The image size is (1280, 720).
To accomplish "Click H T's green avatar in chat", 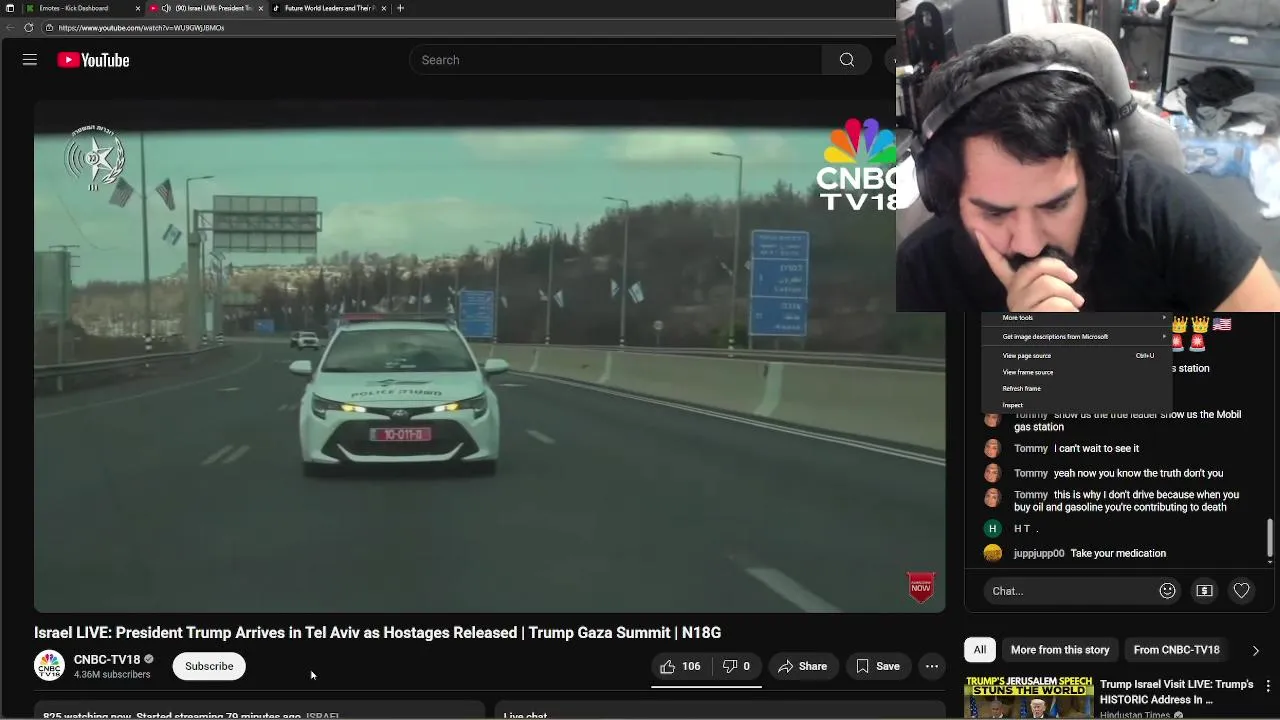I will (x=992, y=528).
